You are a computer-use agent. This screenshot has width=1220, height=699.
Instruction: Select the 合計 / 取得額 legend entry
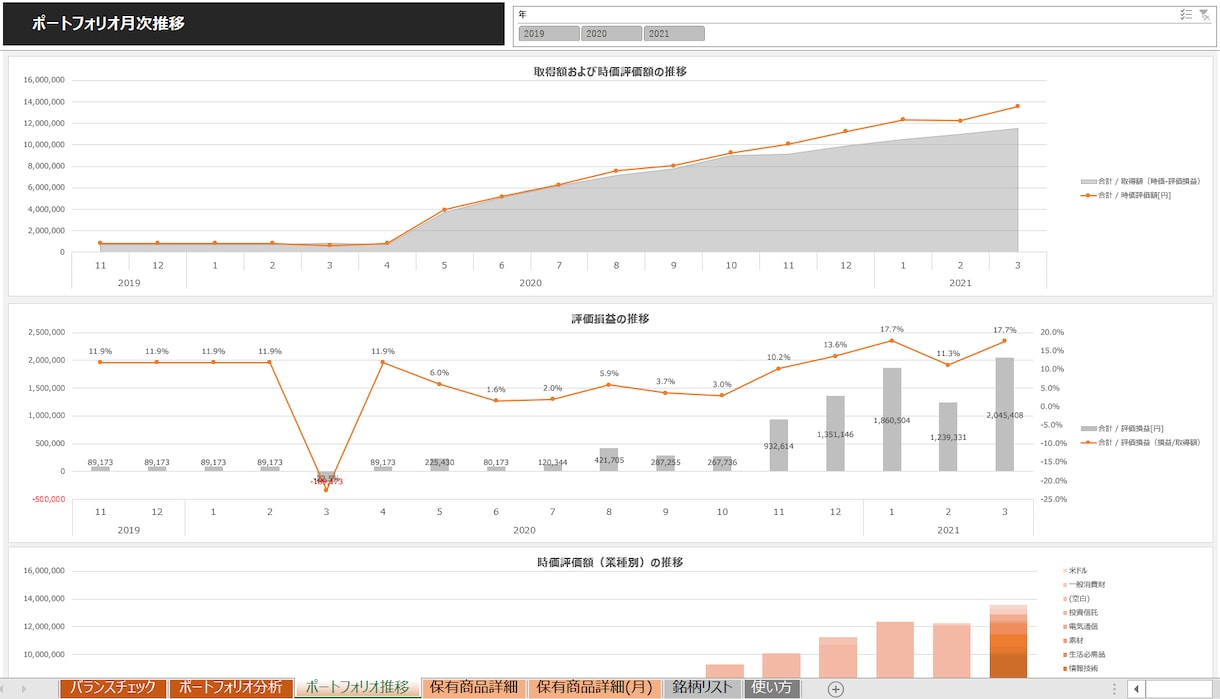[x=1140, y=181]
